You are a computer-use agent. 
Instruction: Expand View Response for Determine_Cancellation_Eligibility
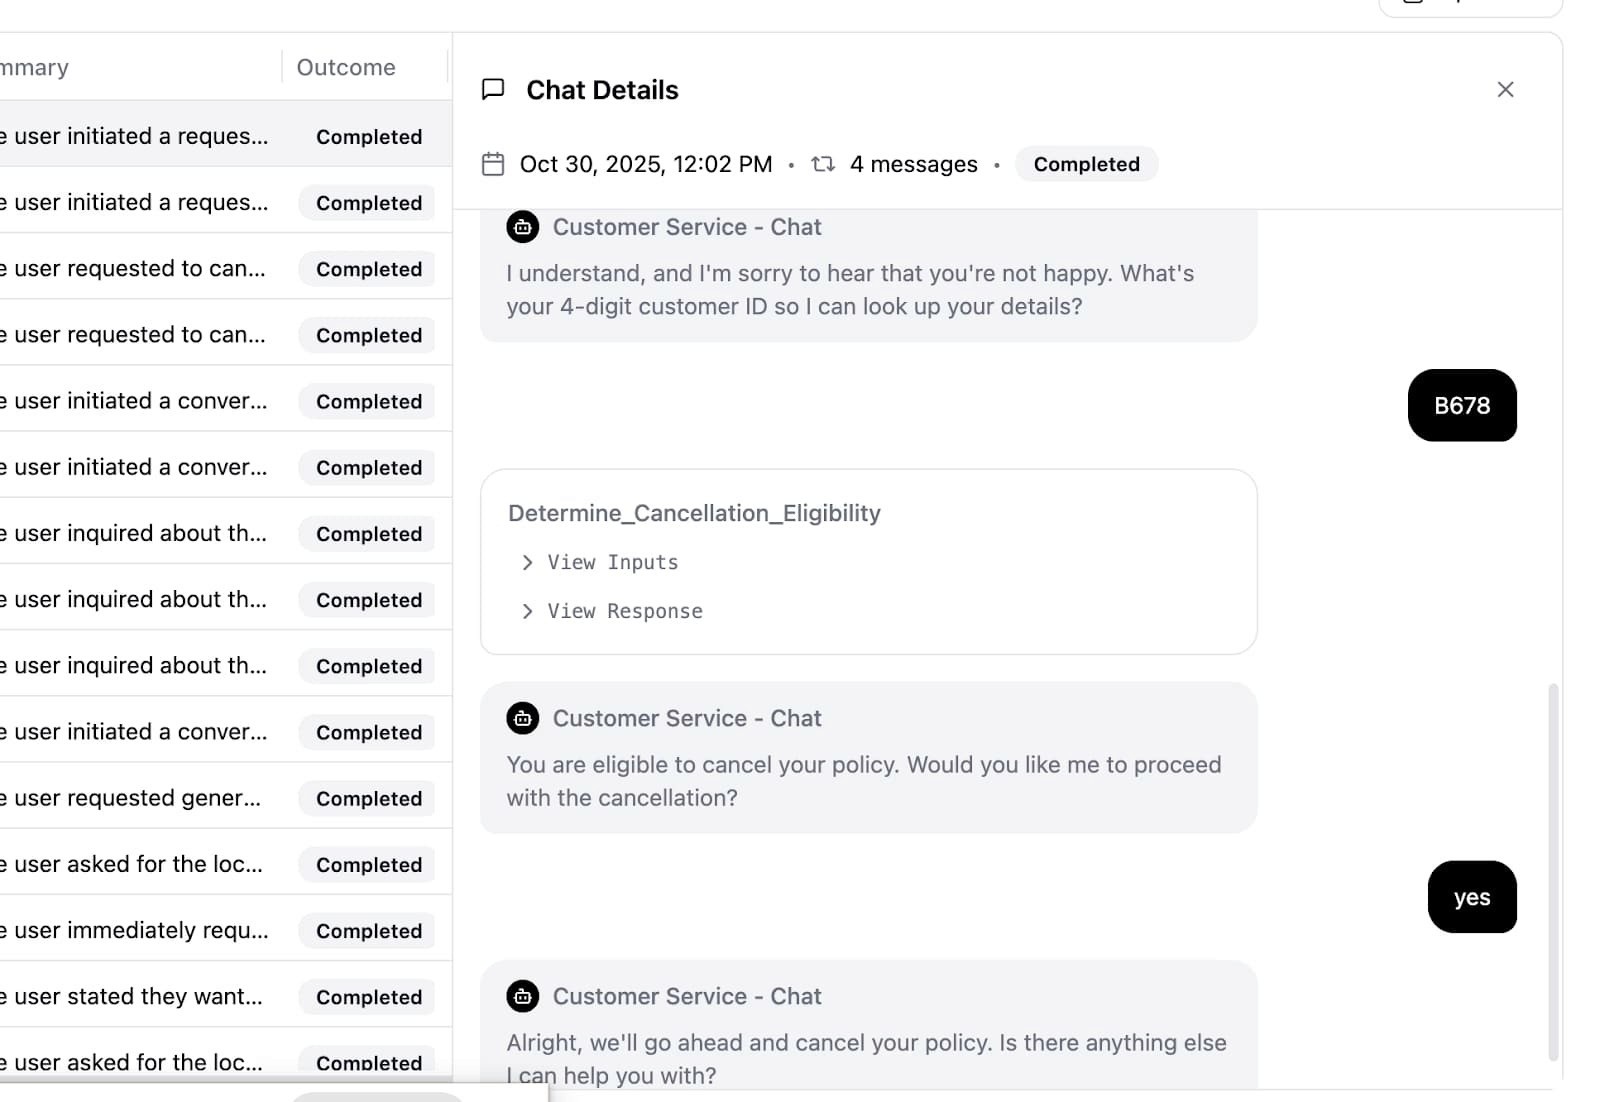click(624, 611)
